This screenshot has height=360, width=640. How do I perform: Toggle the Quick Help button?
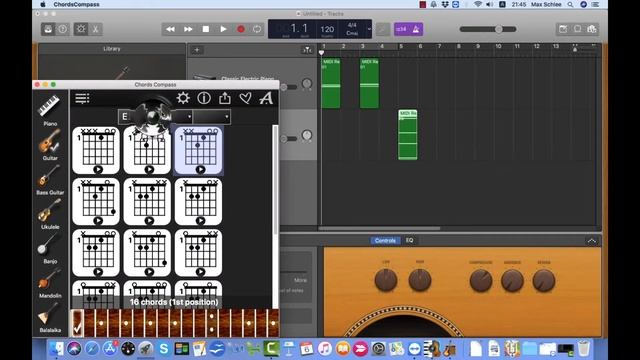click(x=62, y=29)
